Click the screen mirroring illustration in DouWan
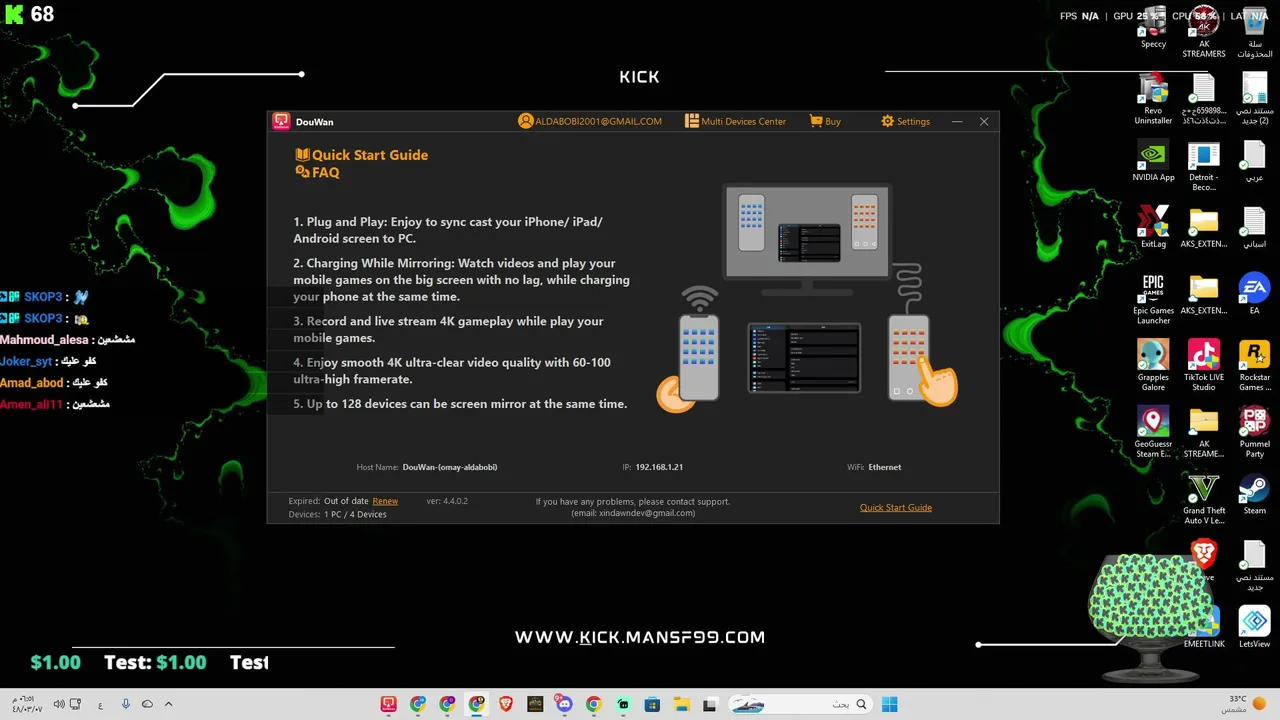1280x720 pixels. coord(807,298)
